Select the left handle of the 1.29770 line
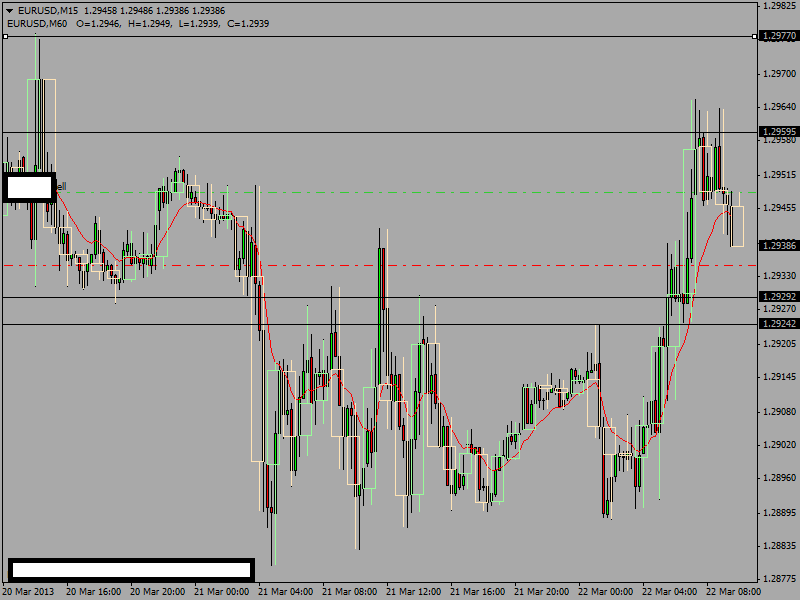800x600 pixels. tap(6, 36)
